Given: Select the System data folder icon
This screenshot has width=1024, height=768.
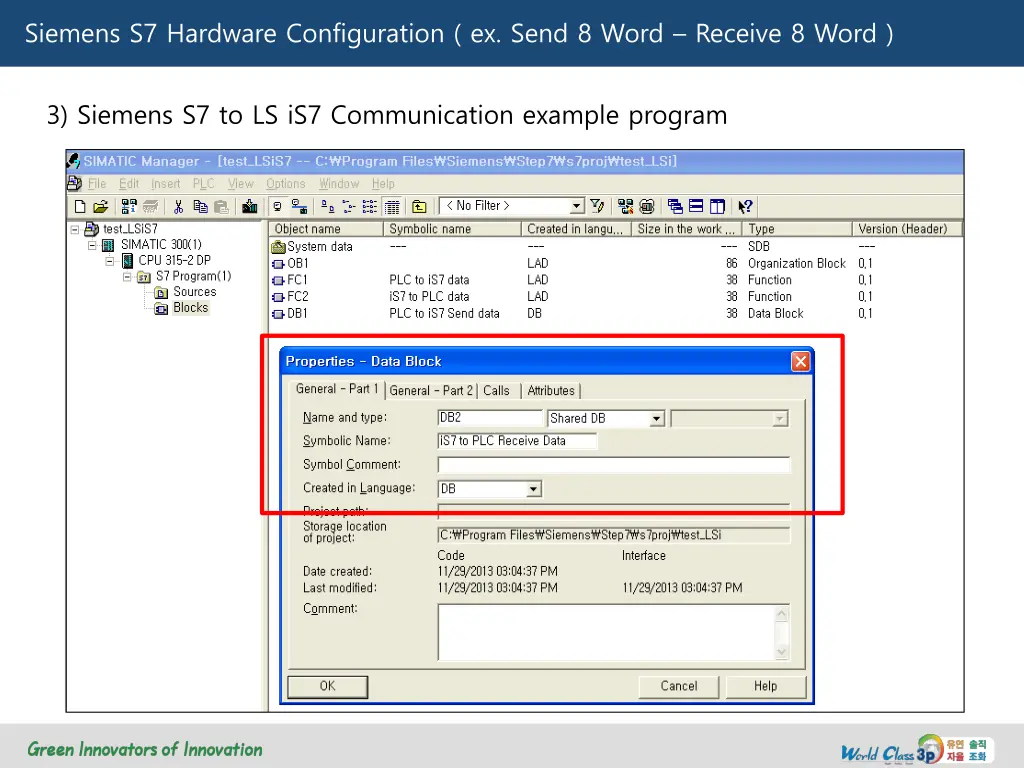Looking at the screenshot, I should 278,247.
